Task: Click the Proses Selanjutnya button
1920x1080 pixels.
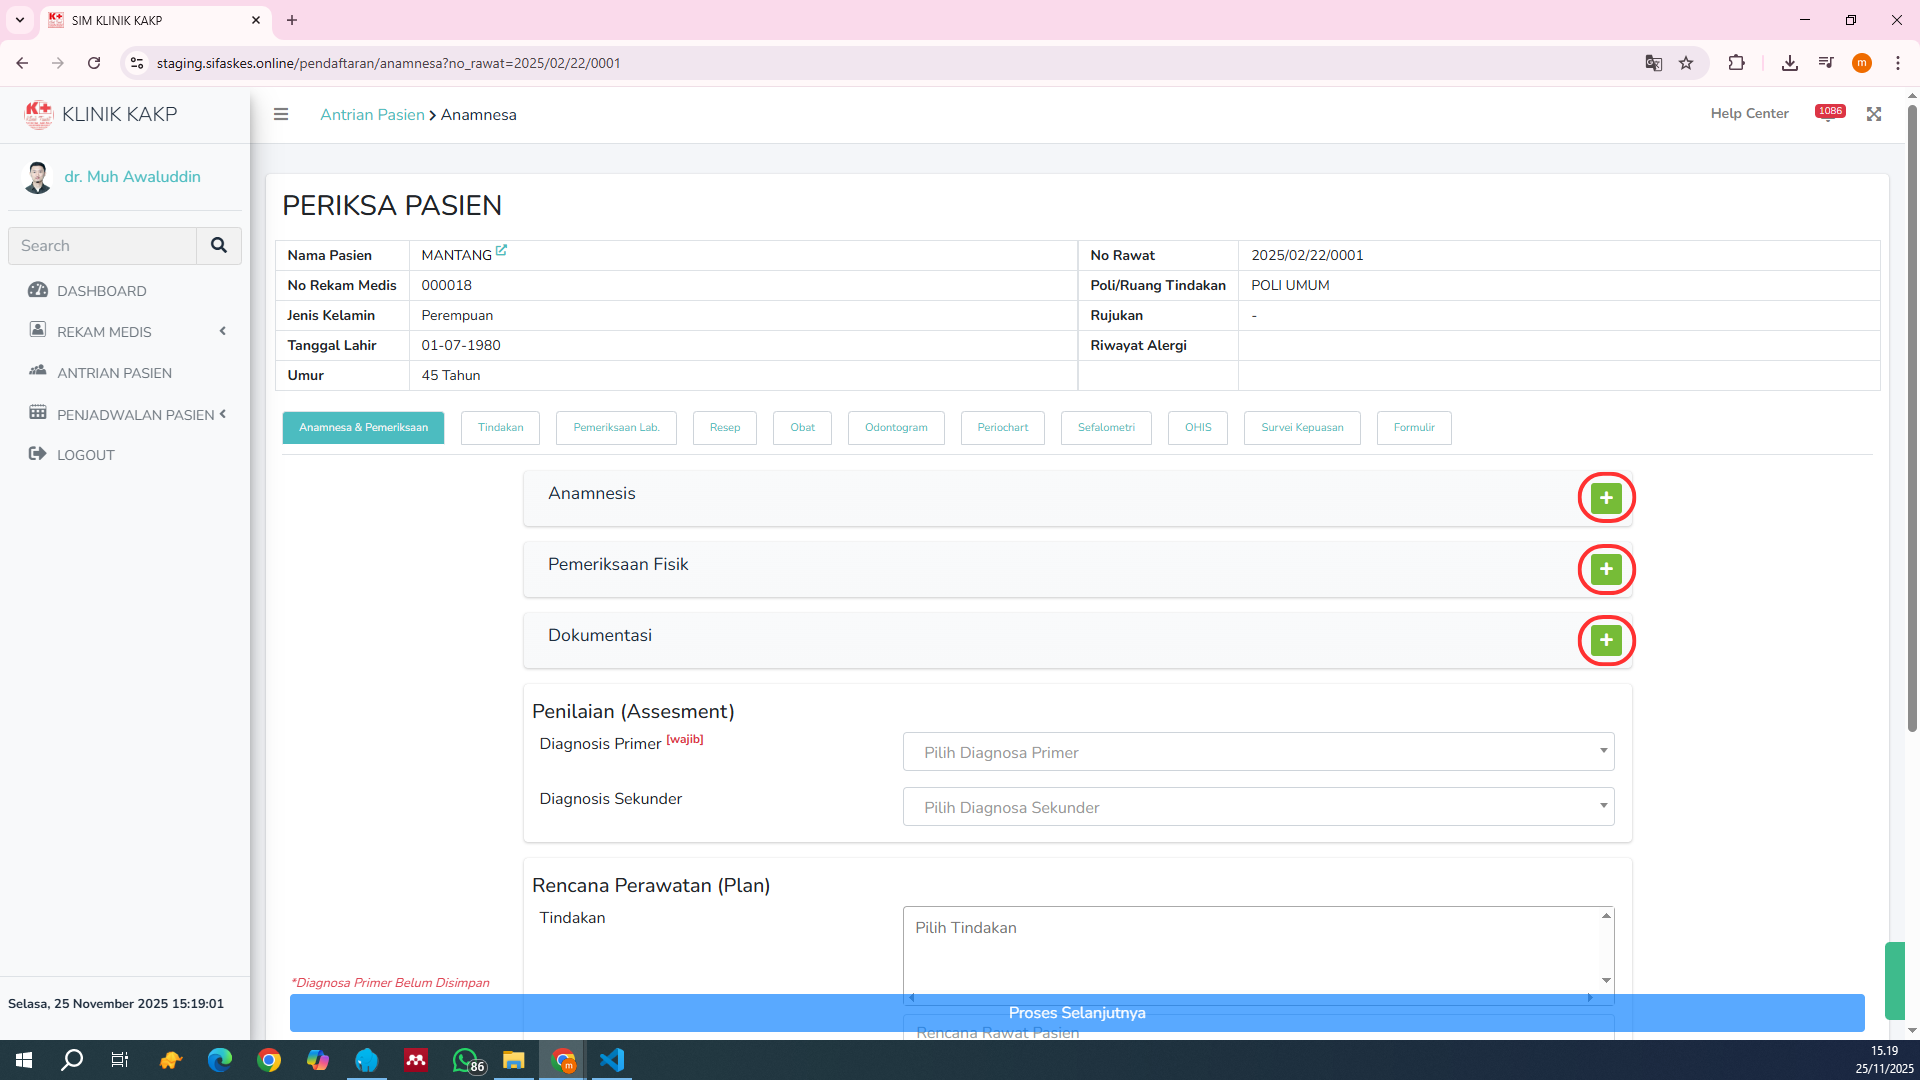Action: (x=1076, y=1013)
